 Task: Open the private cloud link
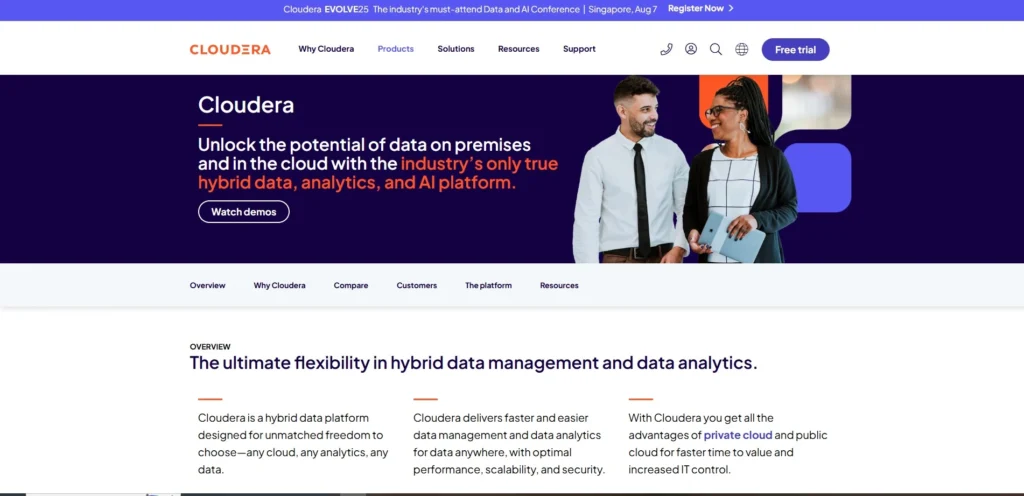pos(738,435)
